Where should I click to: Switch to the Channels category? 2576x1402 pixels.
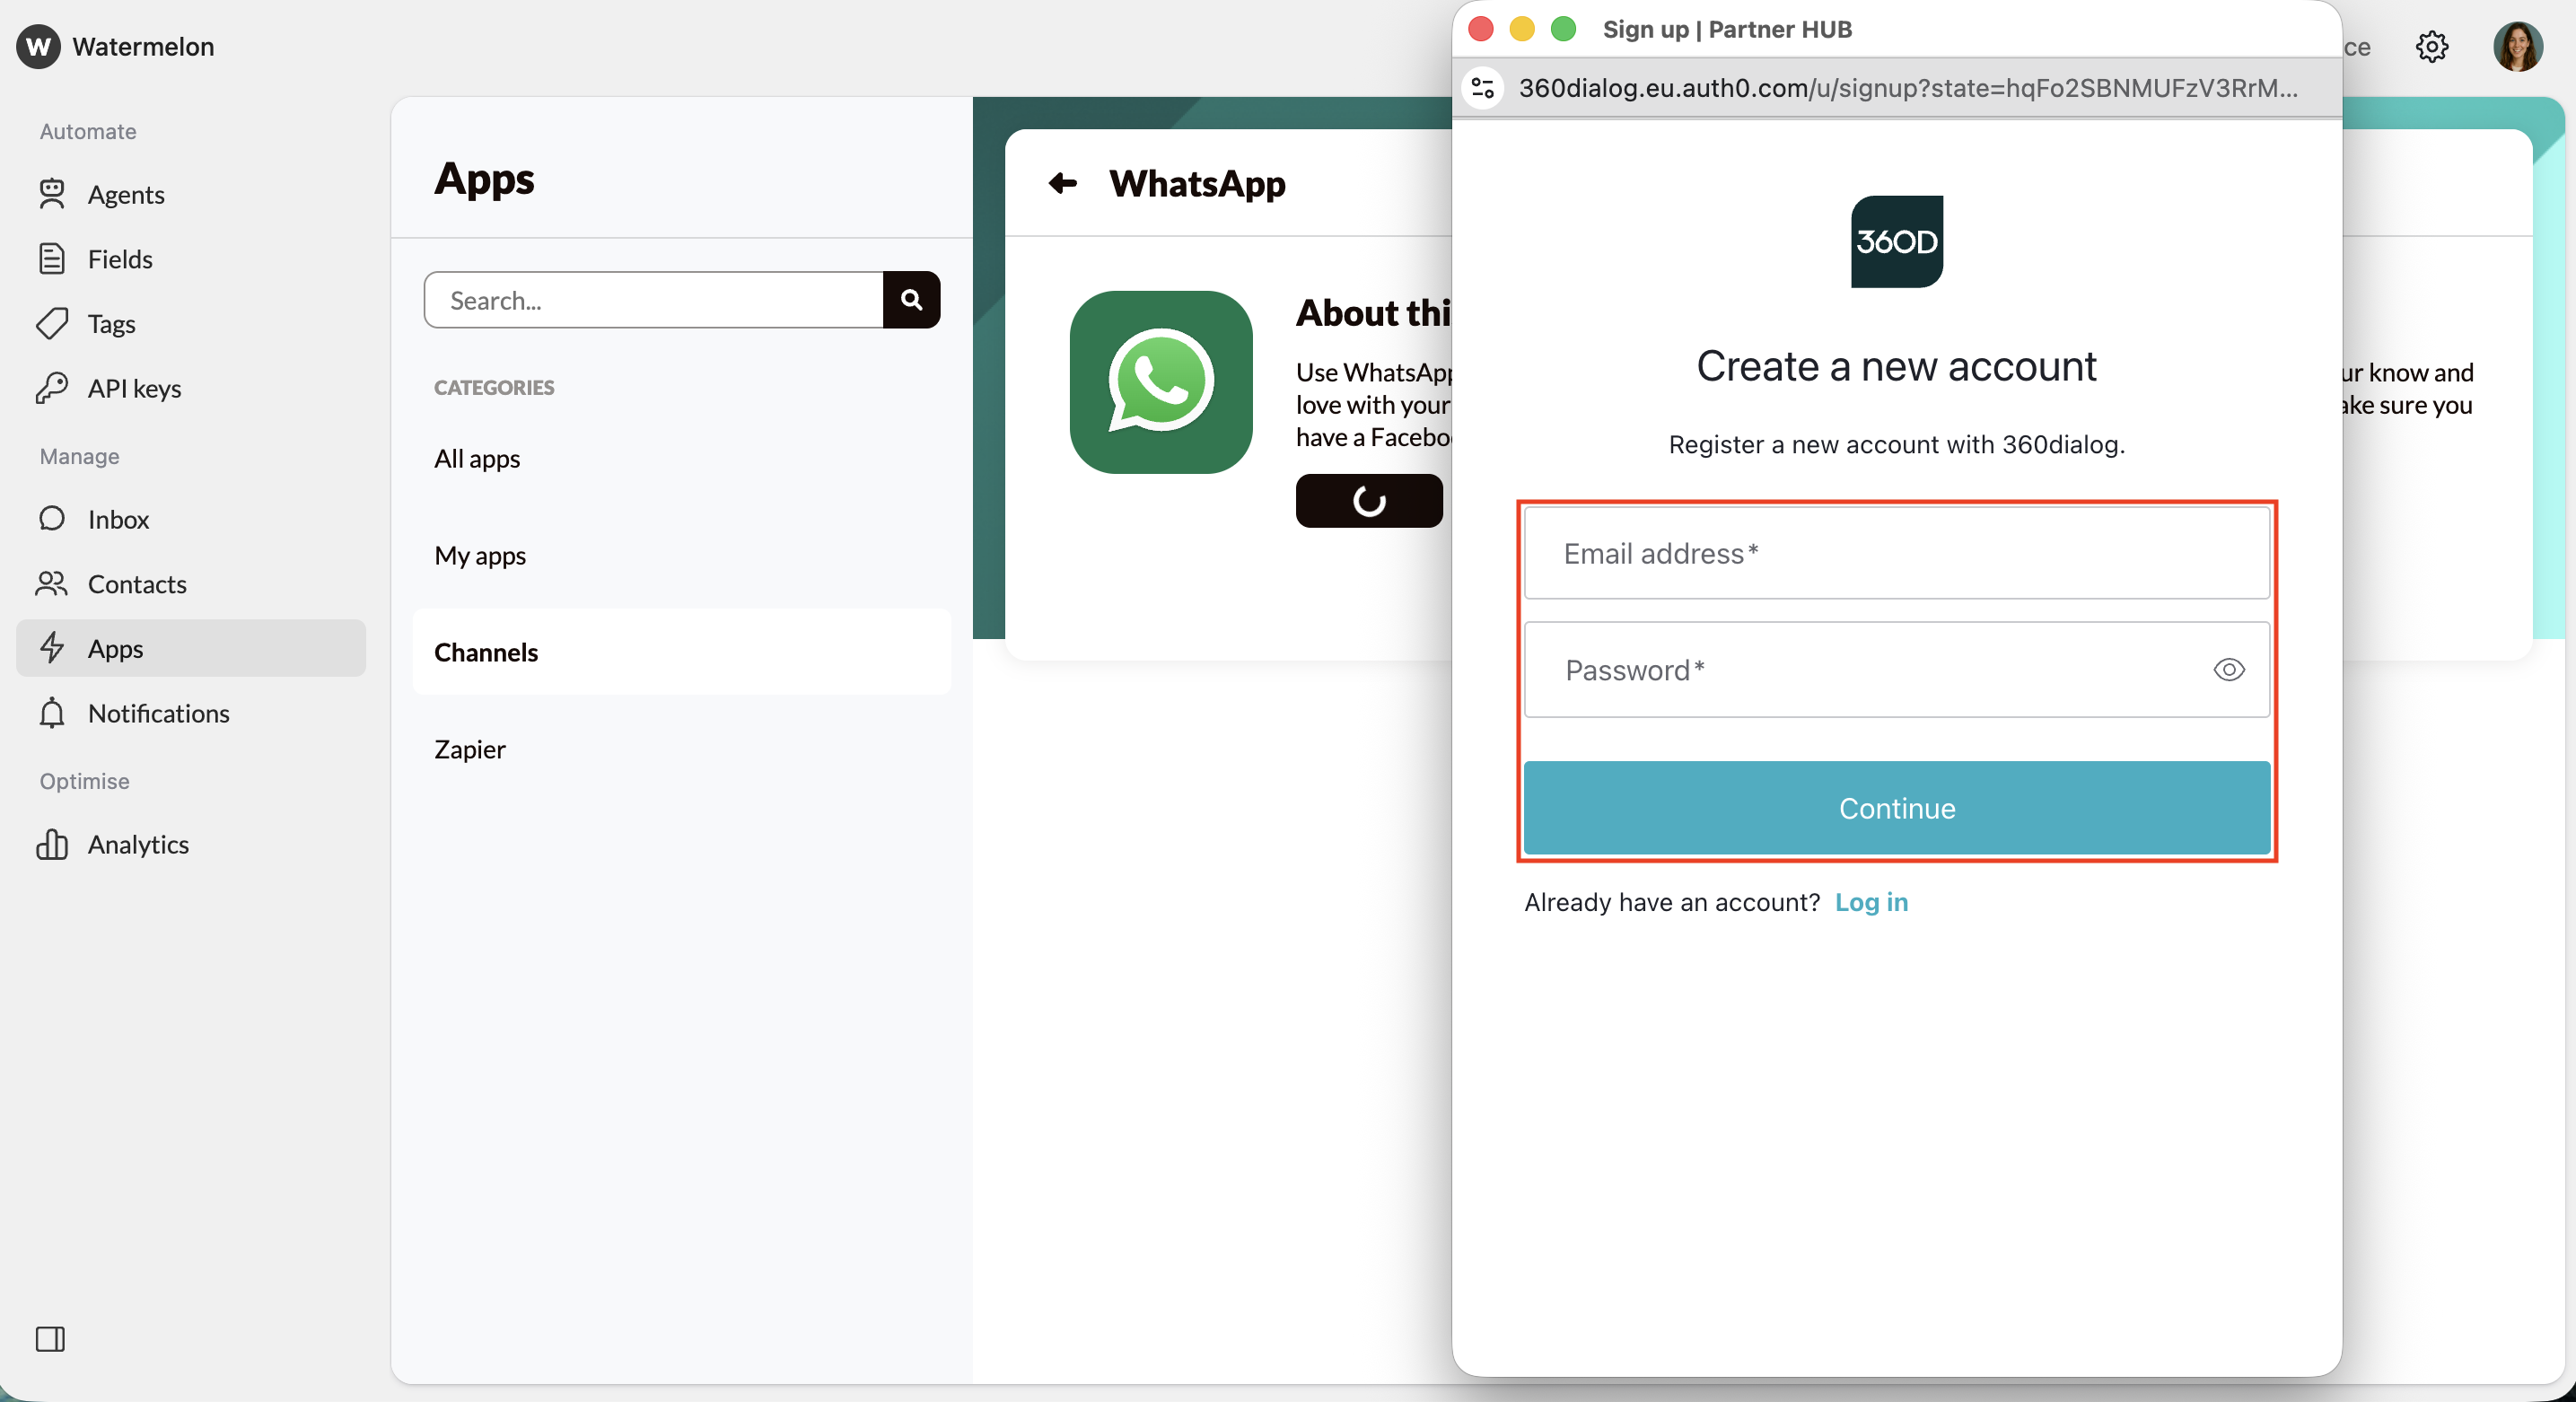click(x=486, y=652)
